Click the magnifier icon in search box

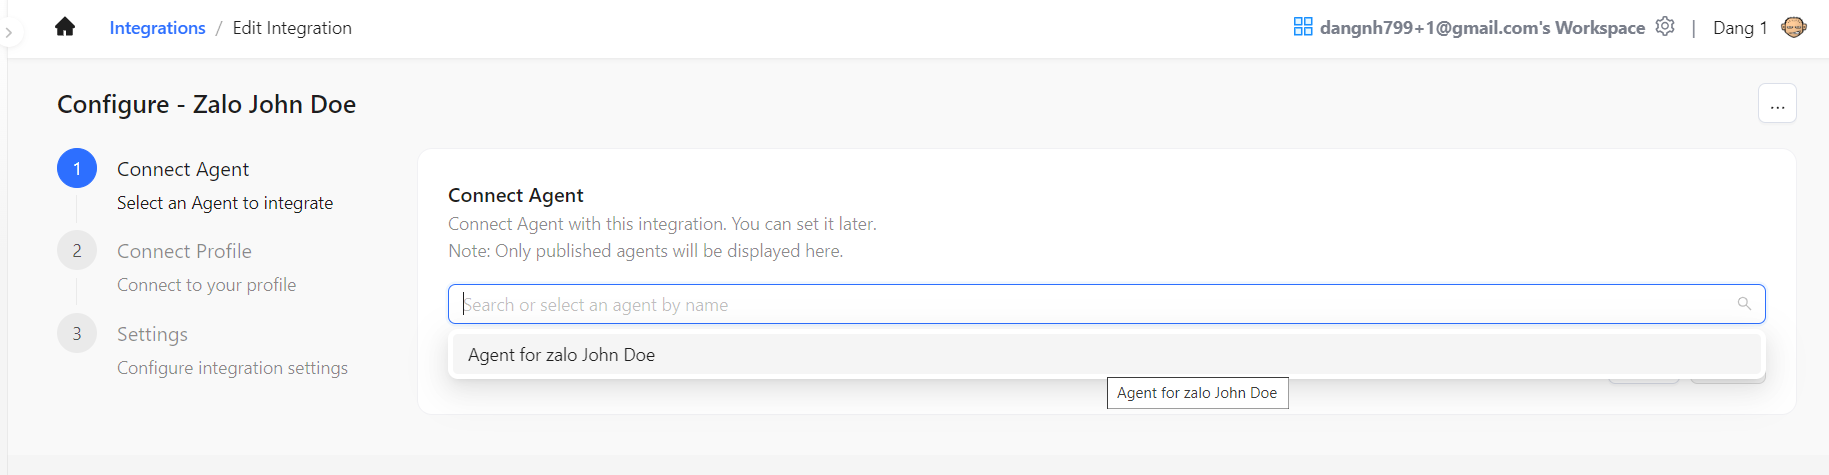(x=1743, y=304)
